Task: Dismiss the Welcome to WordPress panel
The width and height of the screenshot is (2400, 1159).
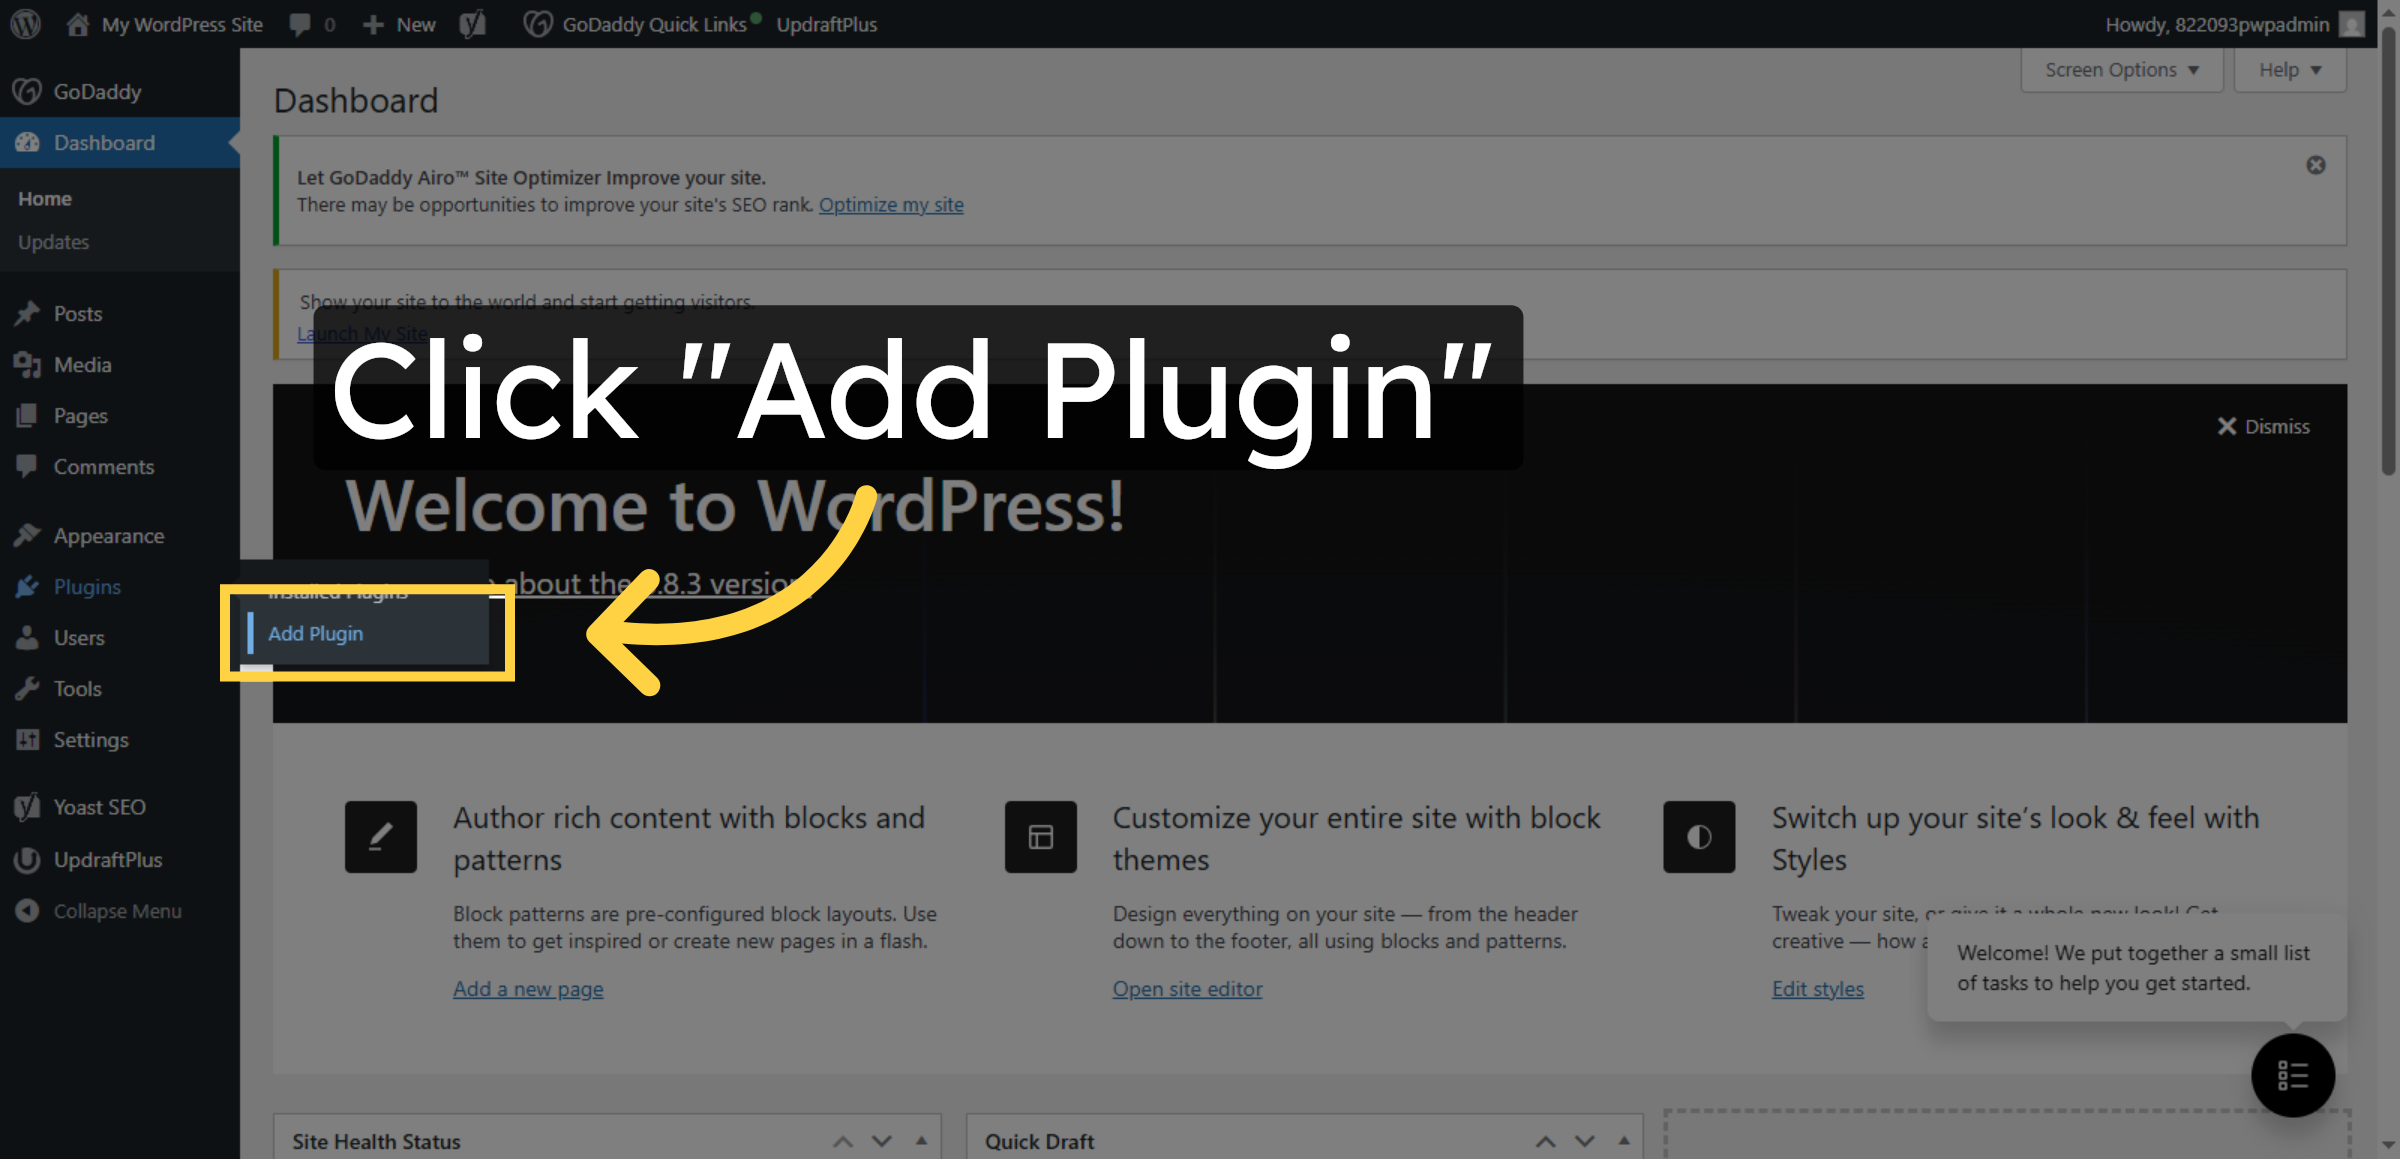Action: (2262, 426)
